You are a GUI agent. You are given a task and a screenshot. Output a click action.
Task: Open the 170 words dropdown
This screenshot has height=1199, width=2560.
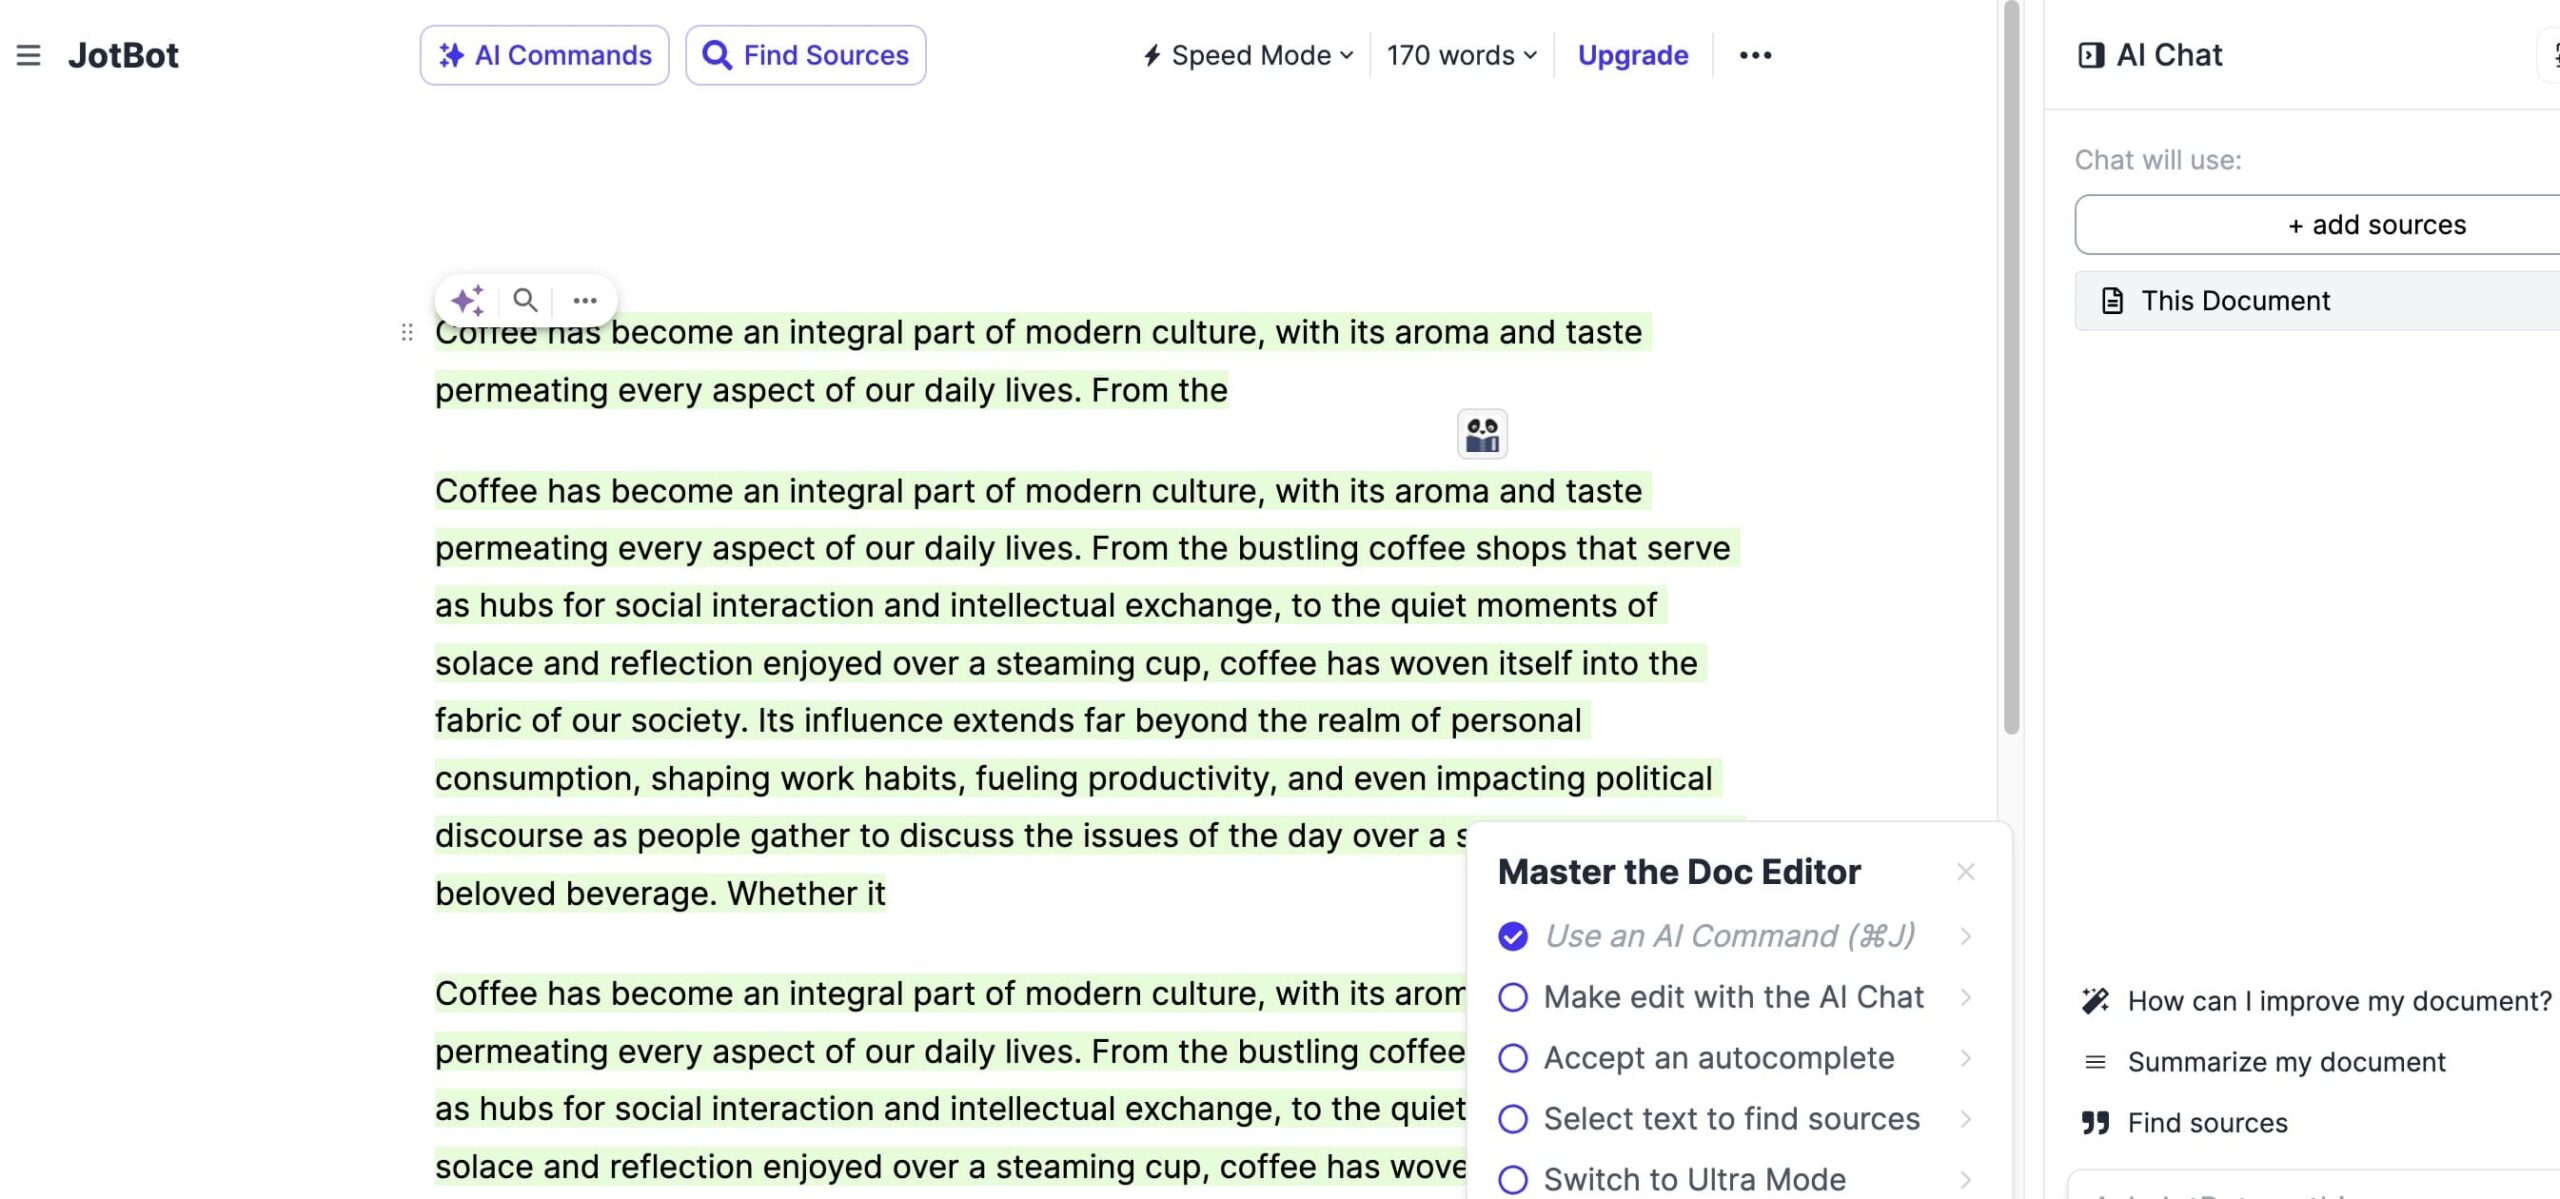[1461, 55]
